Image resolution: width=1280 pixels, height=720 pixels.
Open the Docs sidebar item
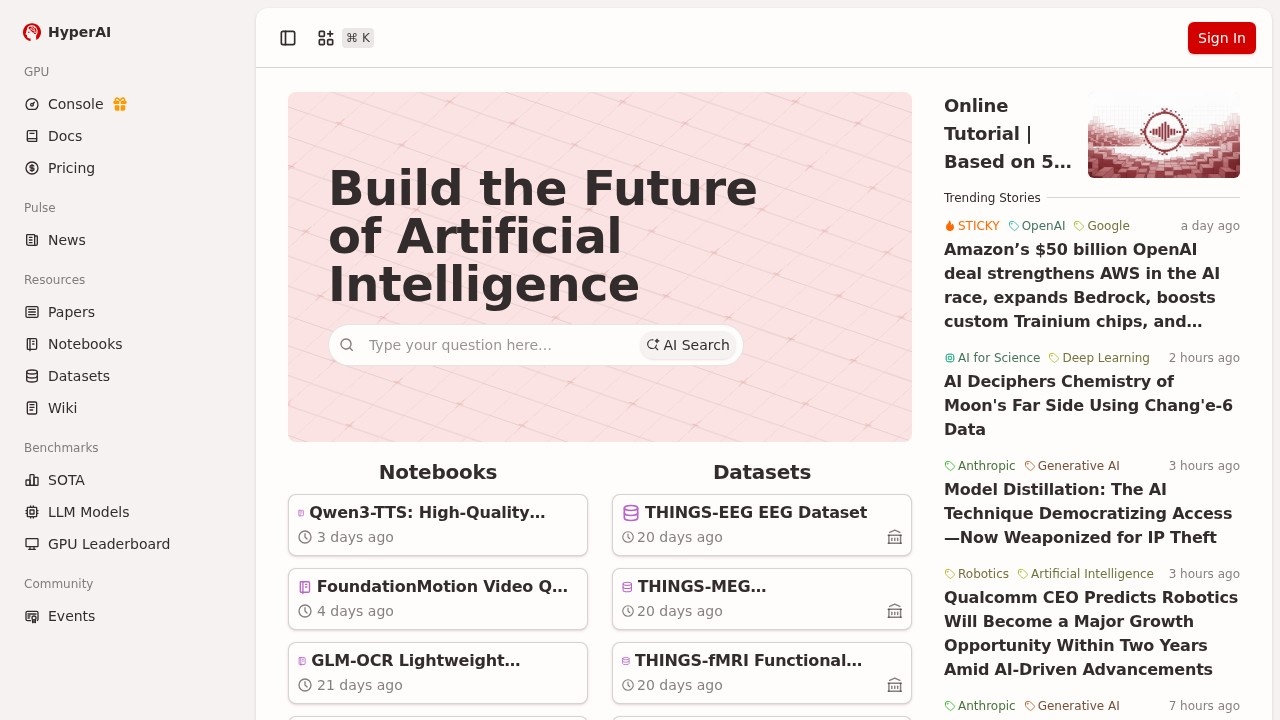[65, 136]
